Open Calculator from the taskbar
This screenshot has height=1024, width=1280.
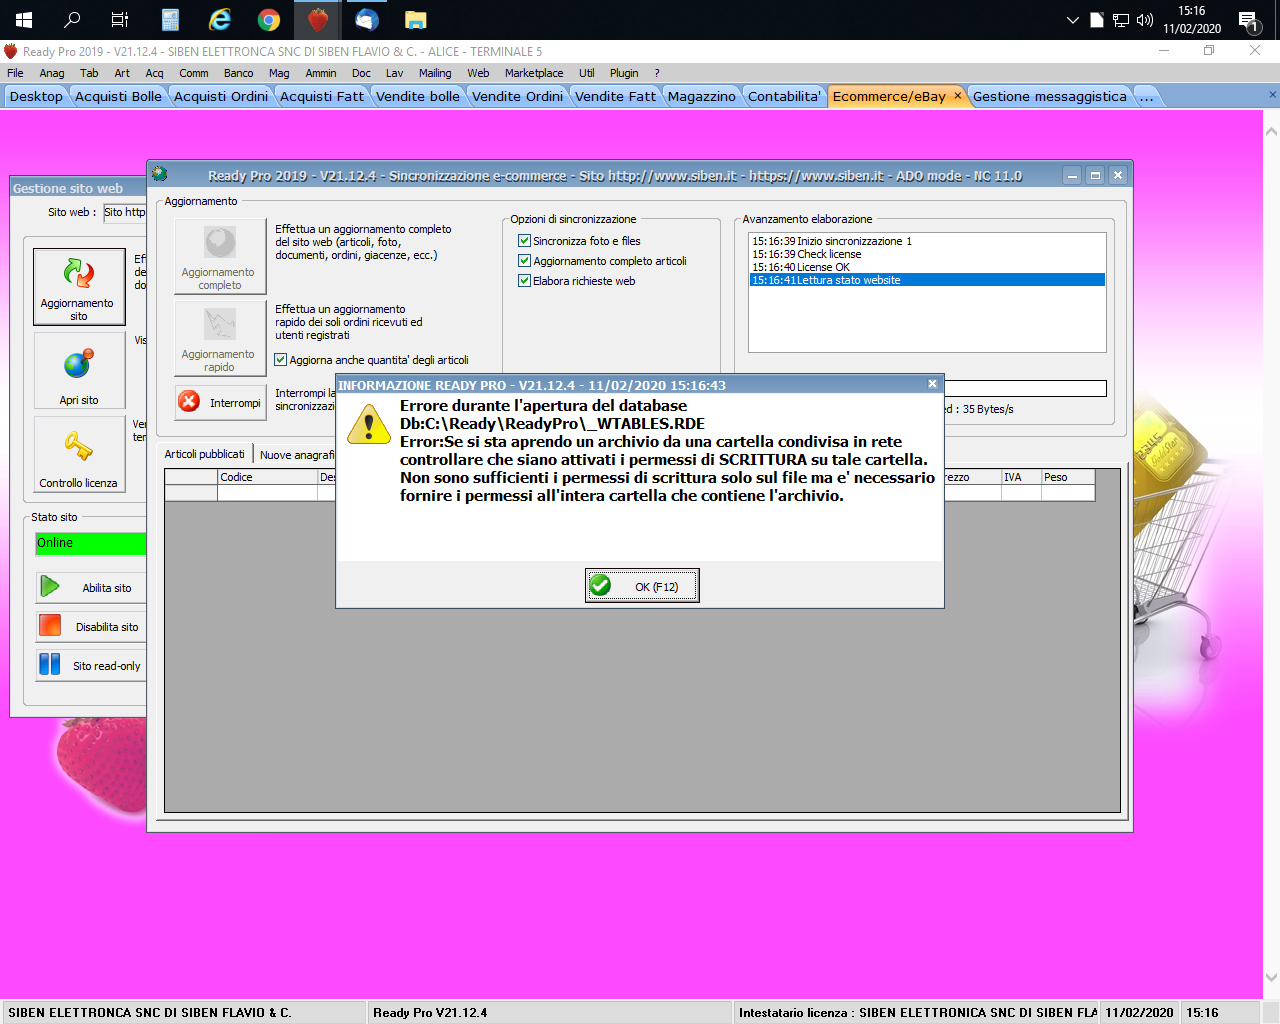tap(170, 20)
